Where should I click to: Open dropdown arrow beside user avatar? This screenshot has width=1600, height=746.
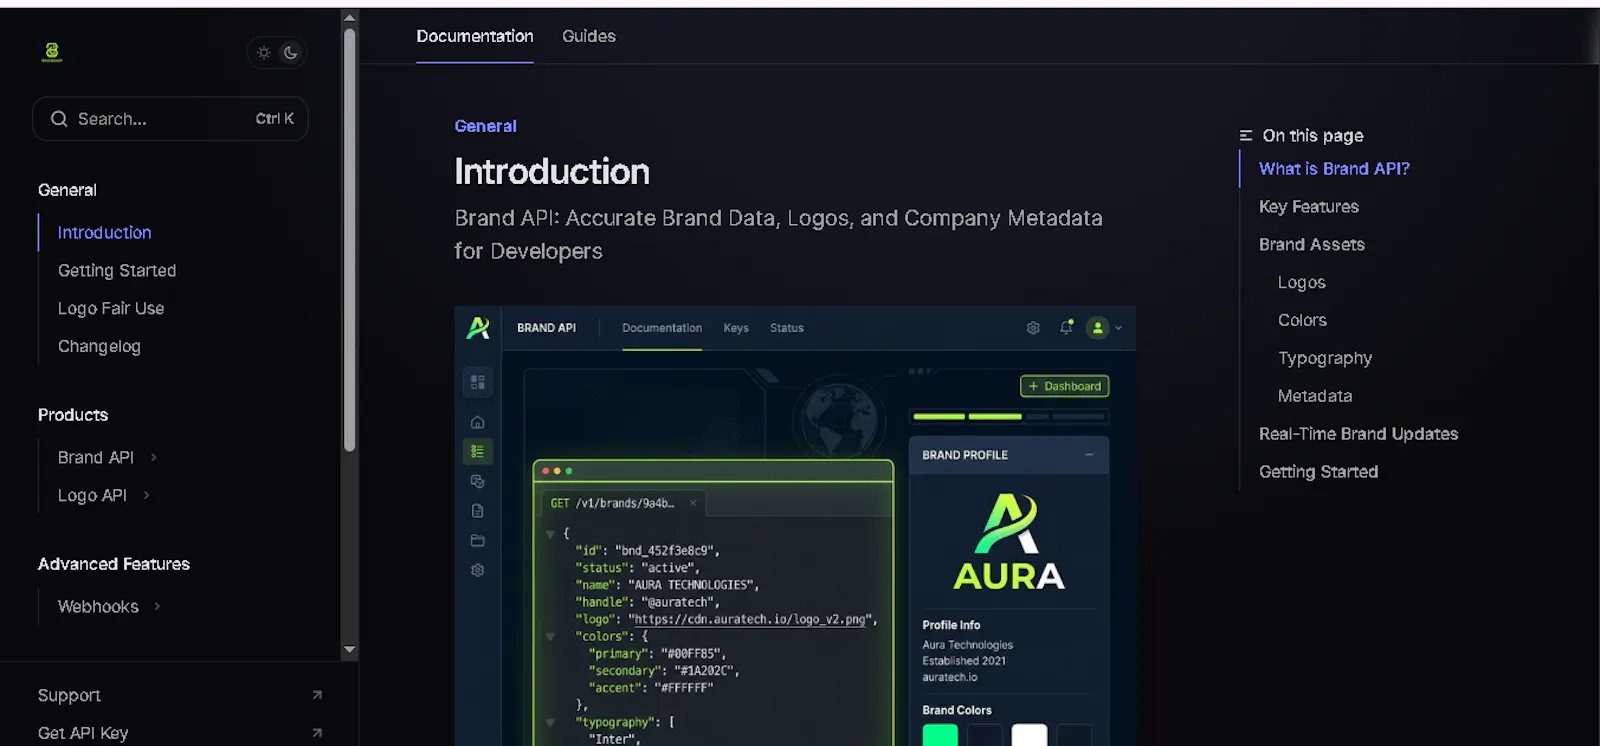(1119, 328)
